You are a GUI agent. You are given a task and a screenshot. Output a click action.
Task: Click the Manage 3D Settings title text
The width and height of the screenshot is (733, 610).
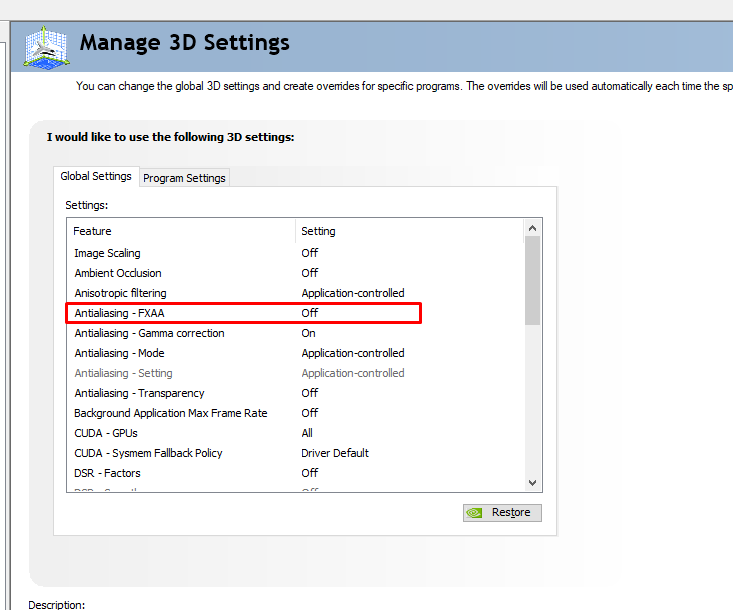(x=185, y=43)
